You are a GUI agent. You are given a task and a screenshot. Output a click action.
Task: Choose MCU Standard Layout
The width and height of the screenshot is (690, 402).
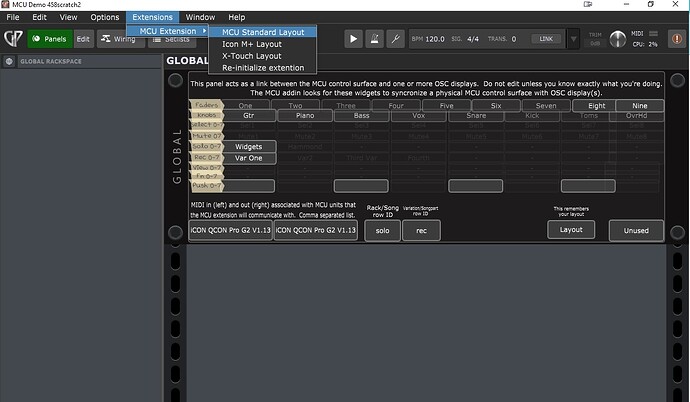263,32
